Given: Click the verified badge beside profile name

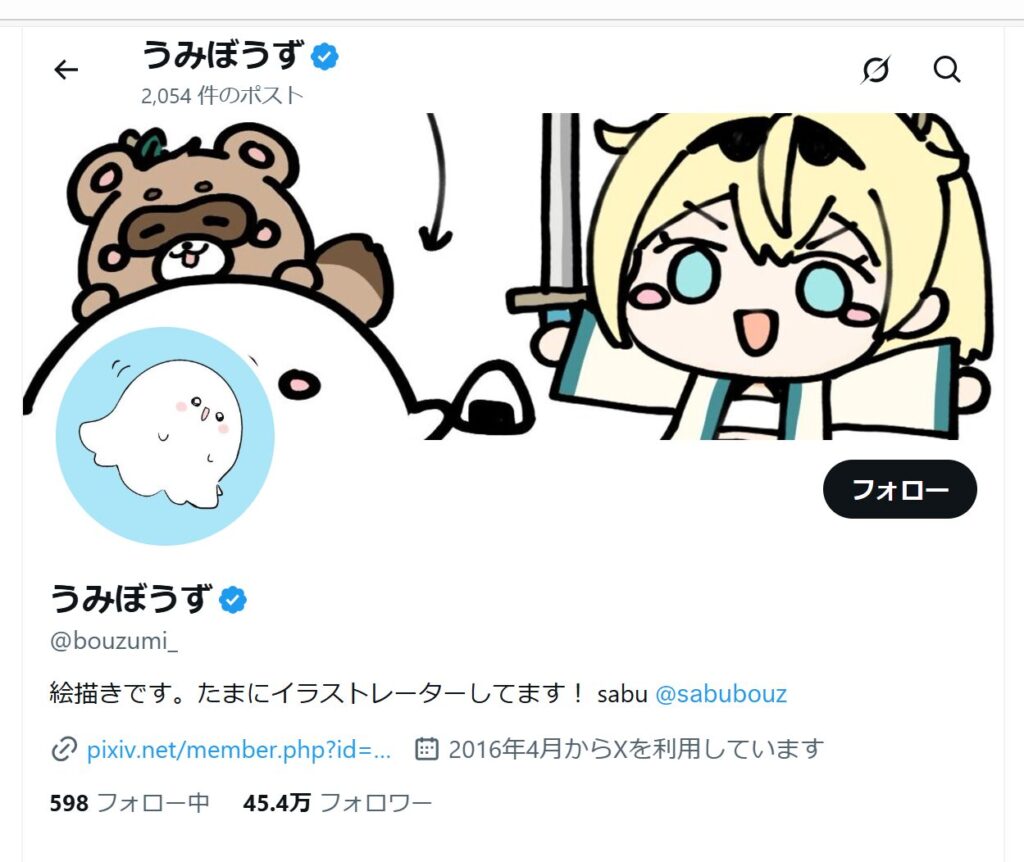Looking at the screenshot, I should (x=233, y=599).
